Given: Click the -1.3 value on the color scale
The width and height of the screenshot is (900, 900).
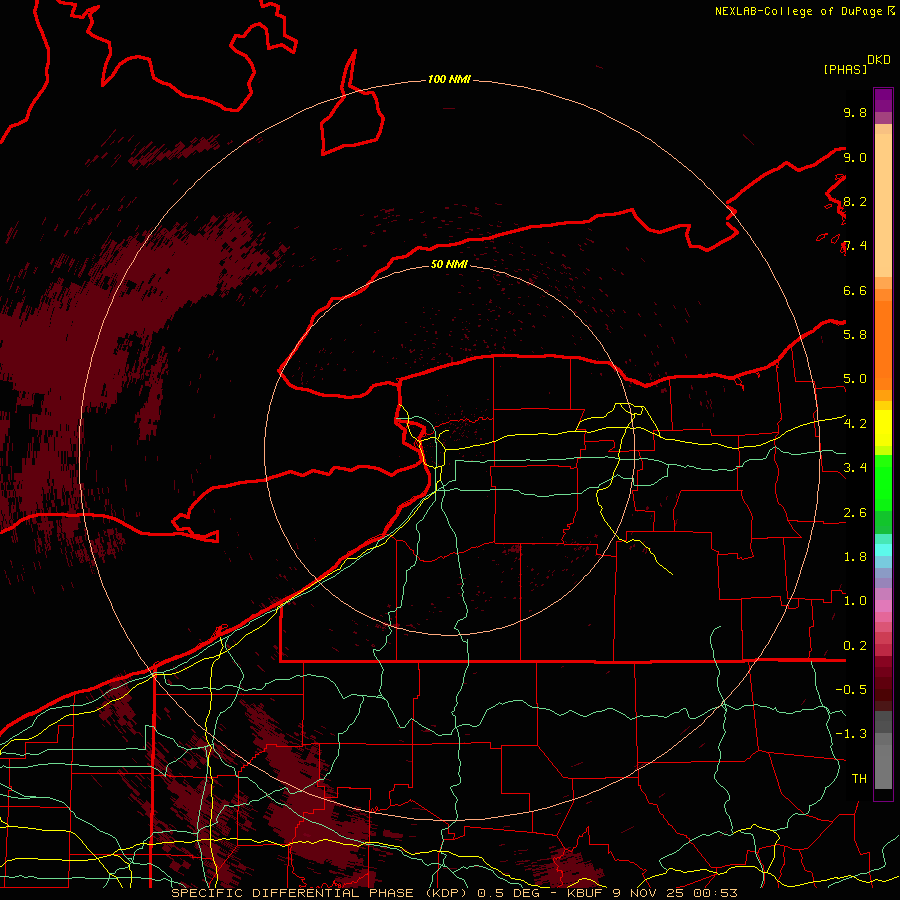Looking at the screenshot, I should coord(851,734).
